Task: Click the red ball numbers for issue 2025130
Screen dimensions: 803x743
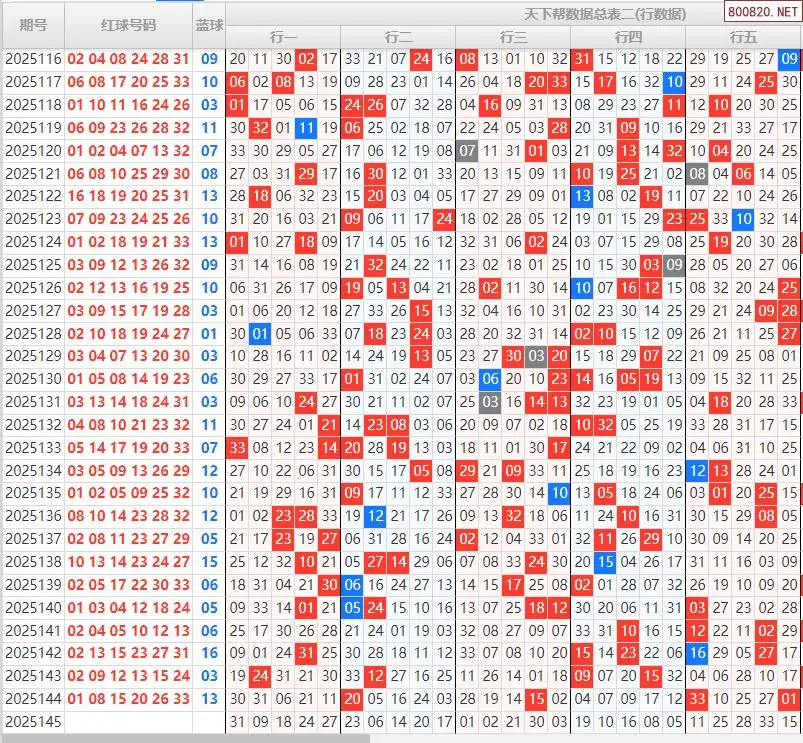Action: [129, 379]
